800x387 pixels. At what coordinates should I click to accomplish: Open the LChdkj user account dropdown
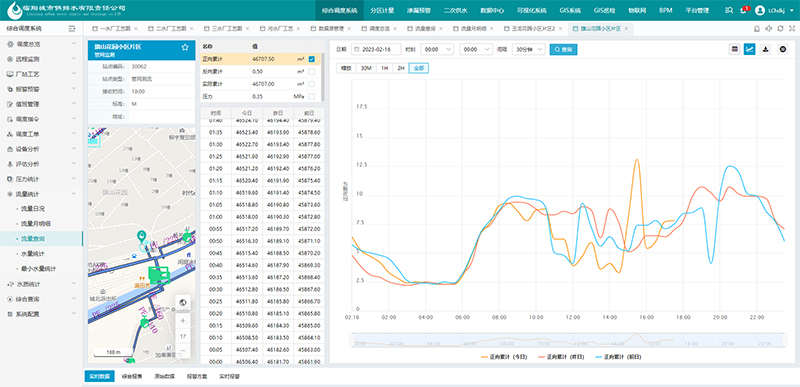(x=773, y=10)
